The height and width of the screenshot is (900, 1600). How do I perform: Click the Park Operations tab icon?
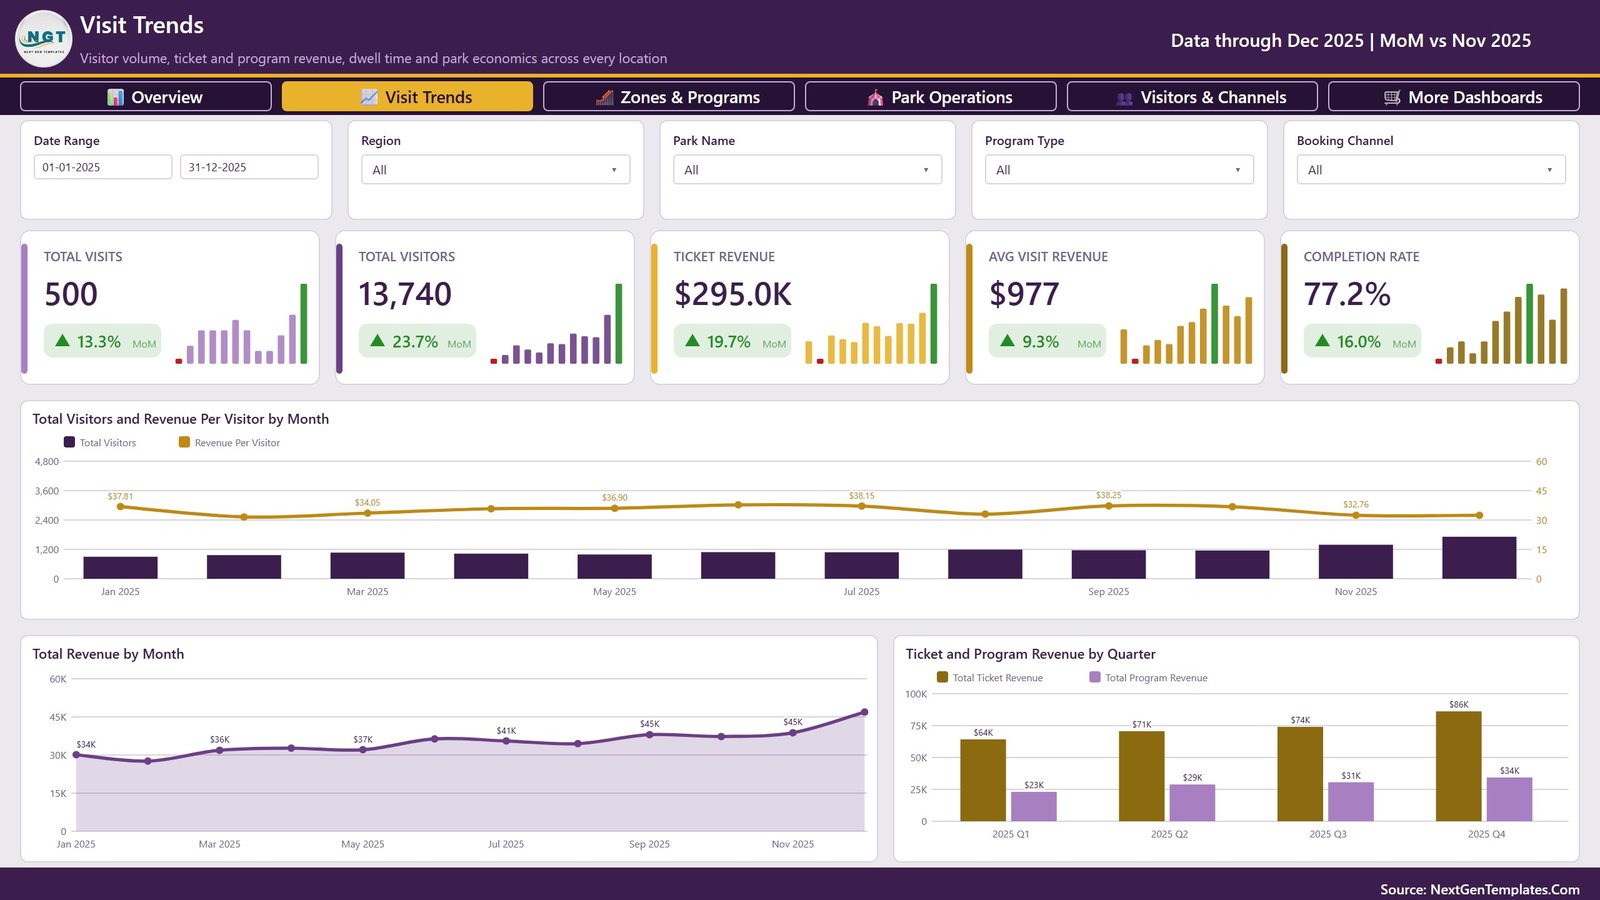875,97
